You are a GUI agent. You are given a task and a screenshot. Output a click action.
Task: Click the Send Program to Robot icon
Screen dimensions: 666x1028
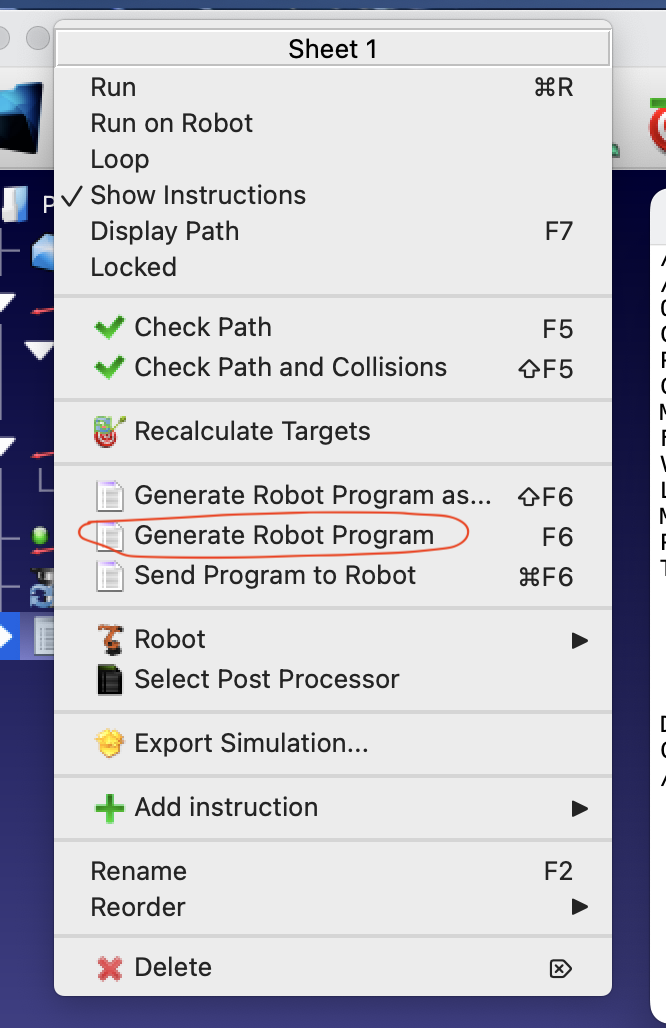pos(109,576)
